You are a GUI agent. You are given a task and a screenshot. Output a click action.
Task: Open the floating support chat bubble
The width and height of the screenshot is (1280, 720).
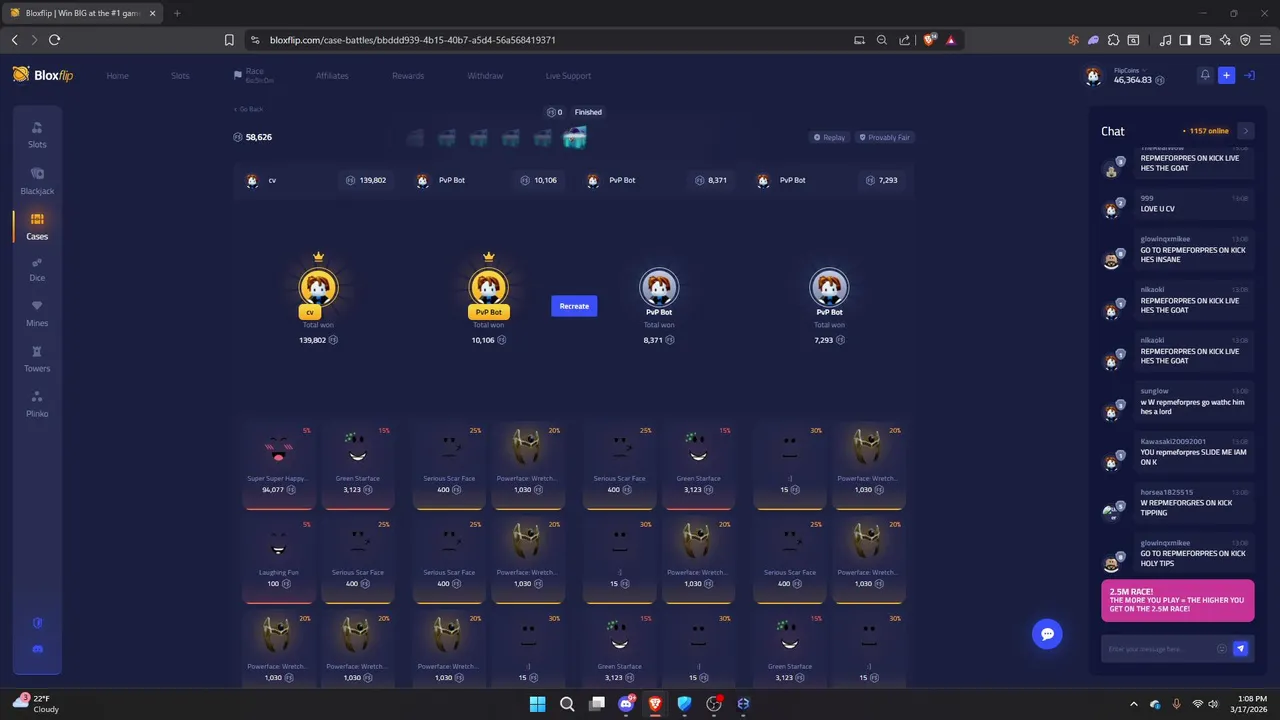tap(1047, 634)
